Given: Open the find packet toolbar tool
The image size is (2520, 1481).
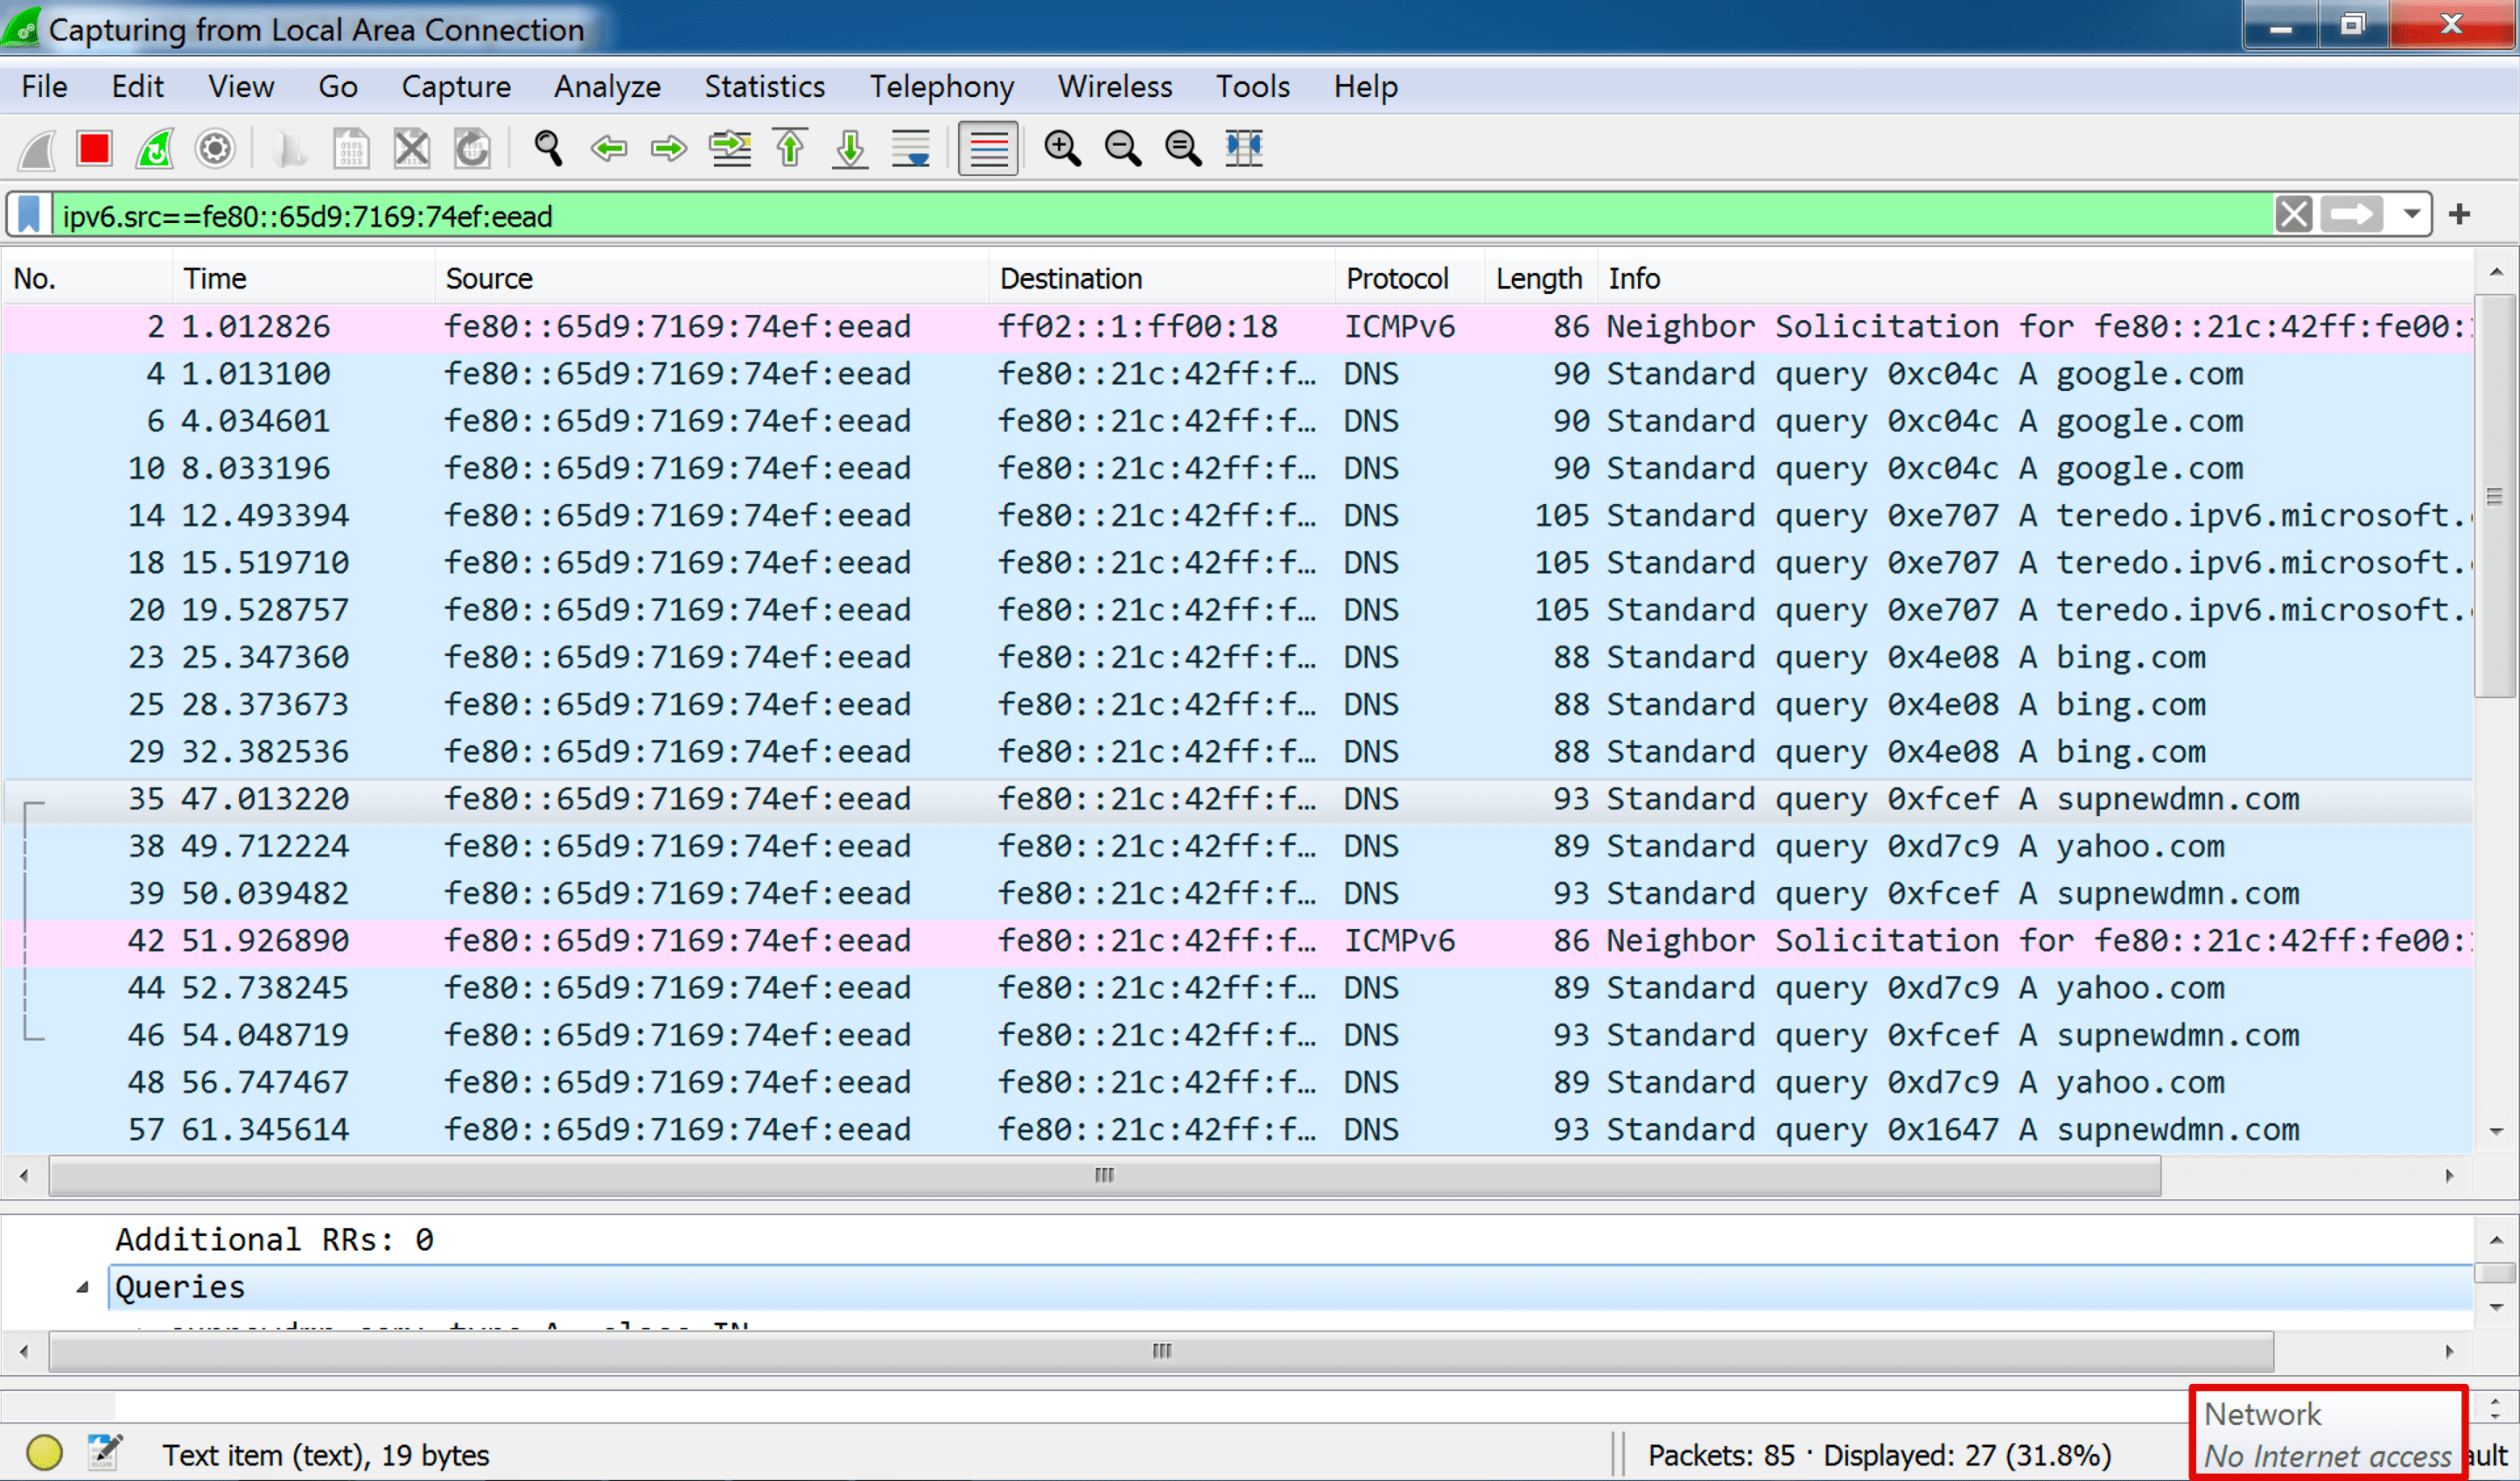Looking at the screenshot, I should click(x=548, y=148).
